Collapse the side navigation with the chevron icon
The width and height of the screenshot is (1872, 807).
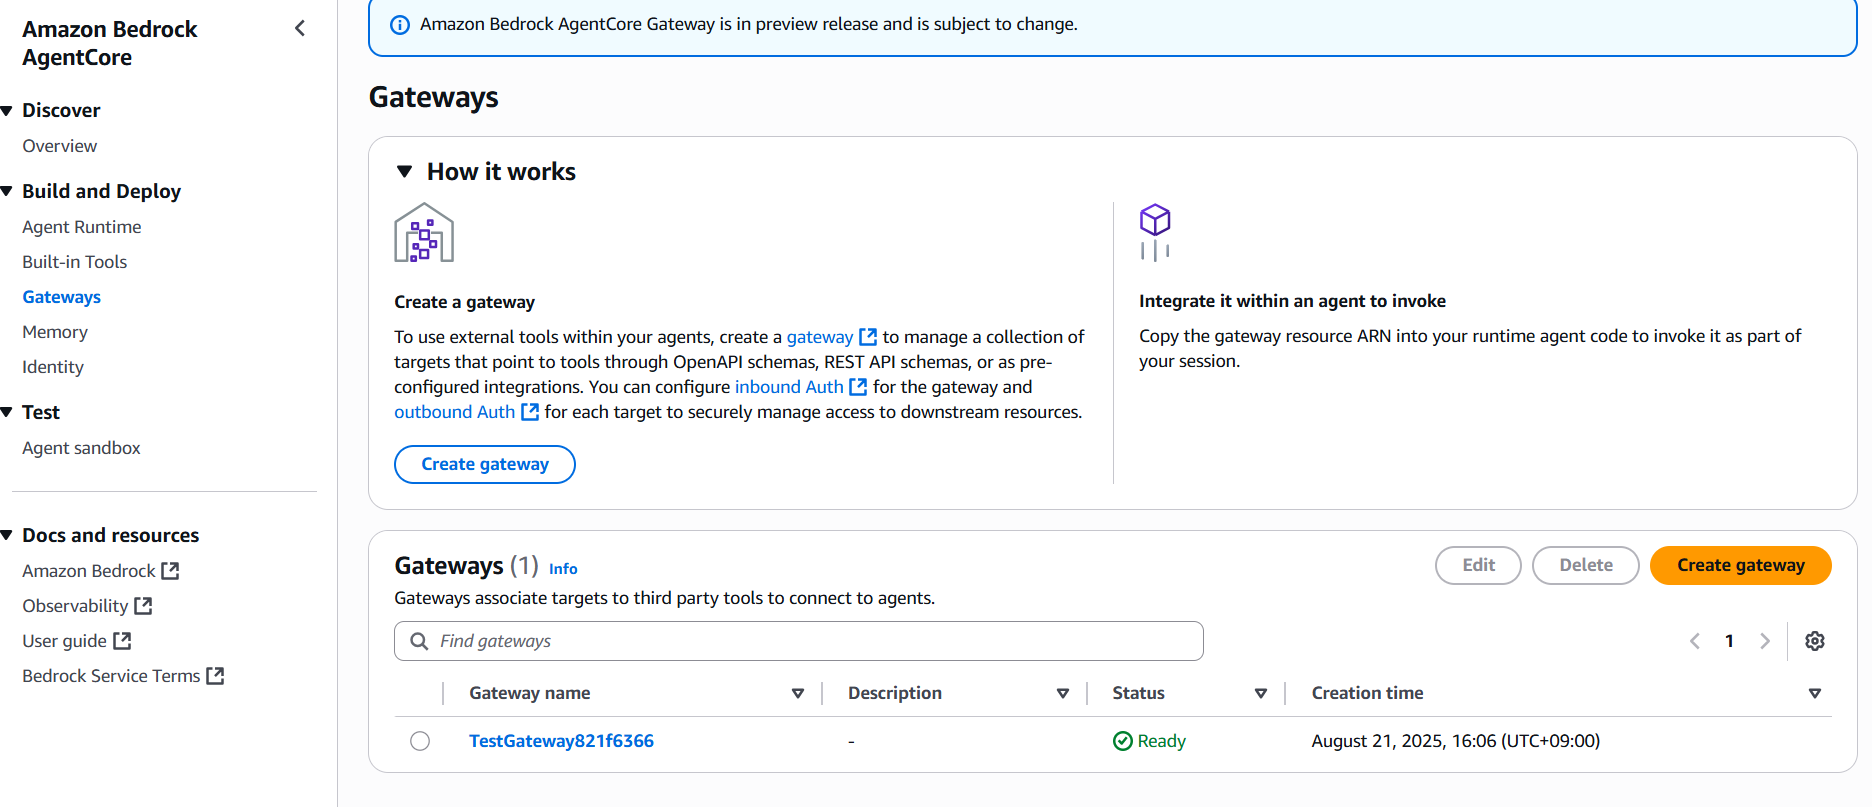[x=299, y=28]
